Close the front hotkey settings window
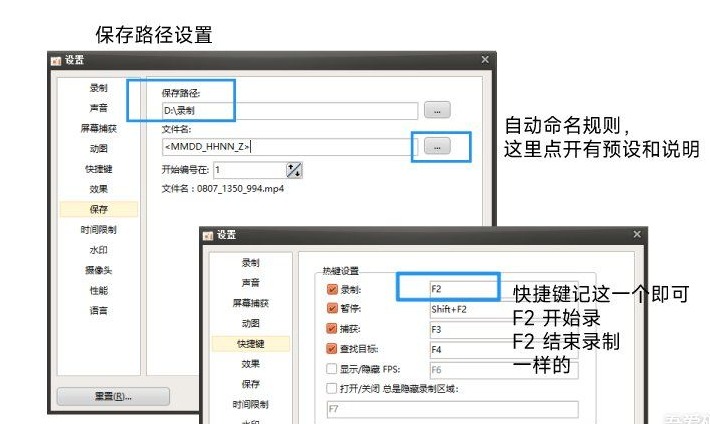 pos(637,234)
